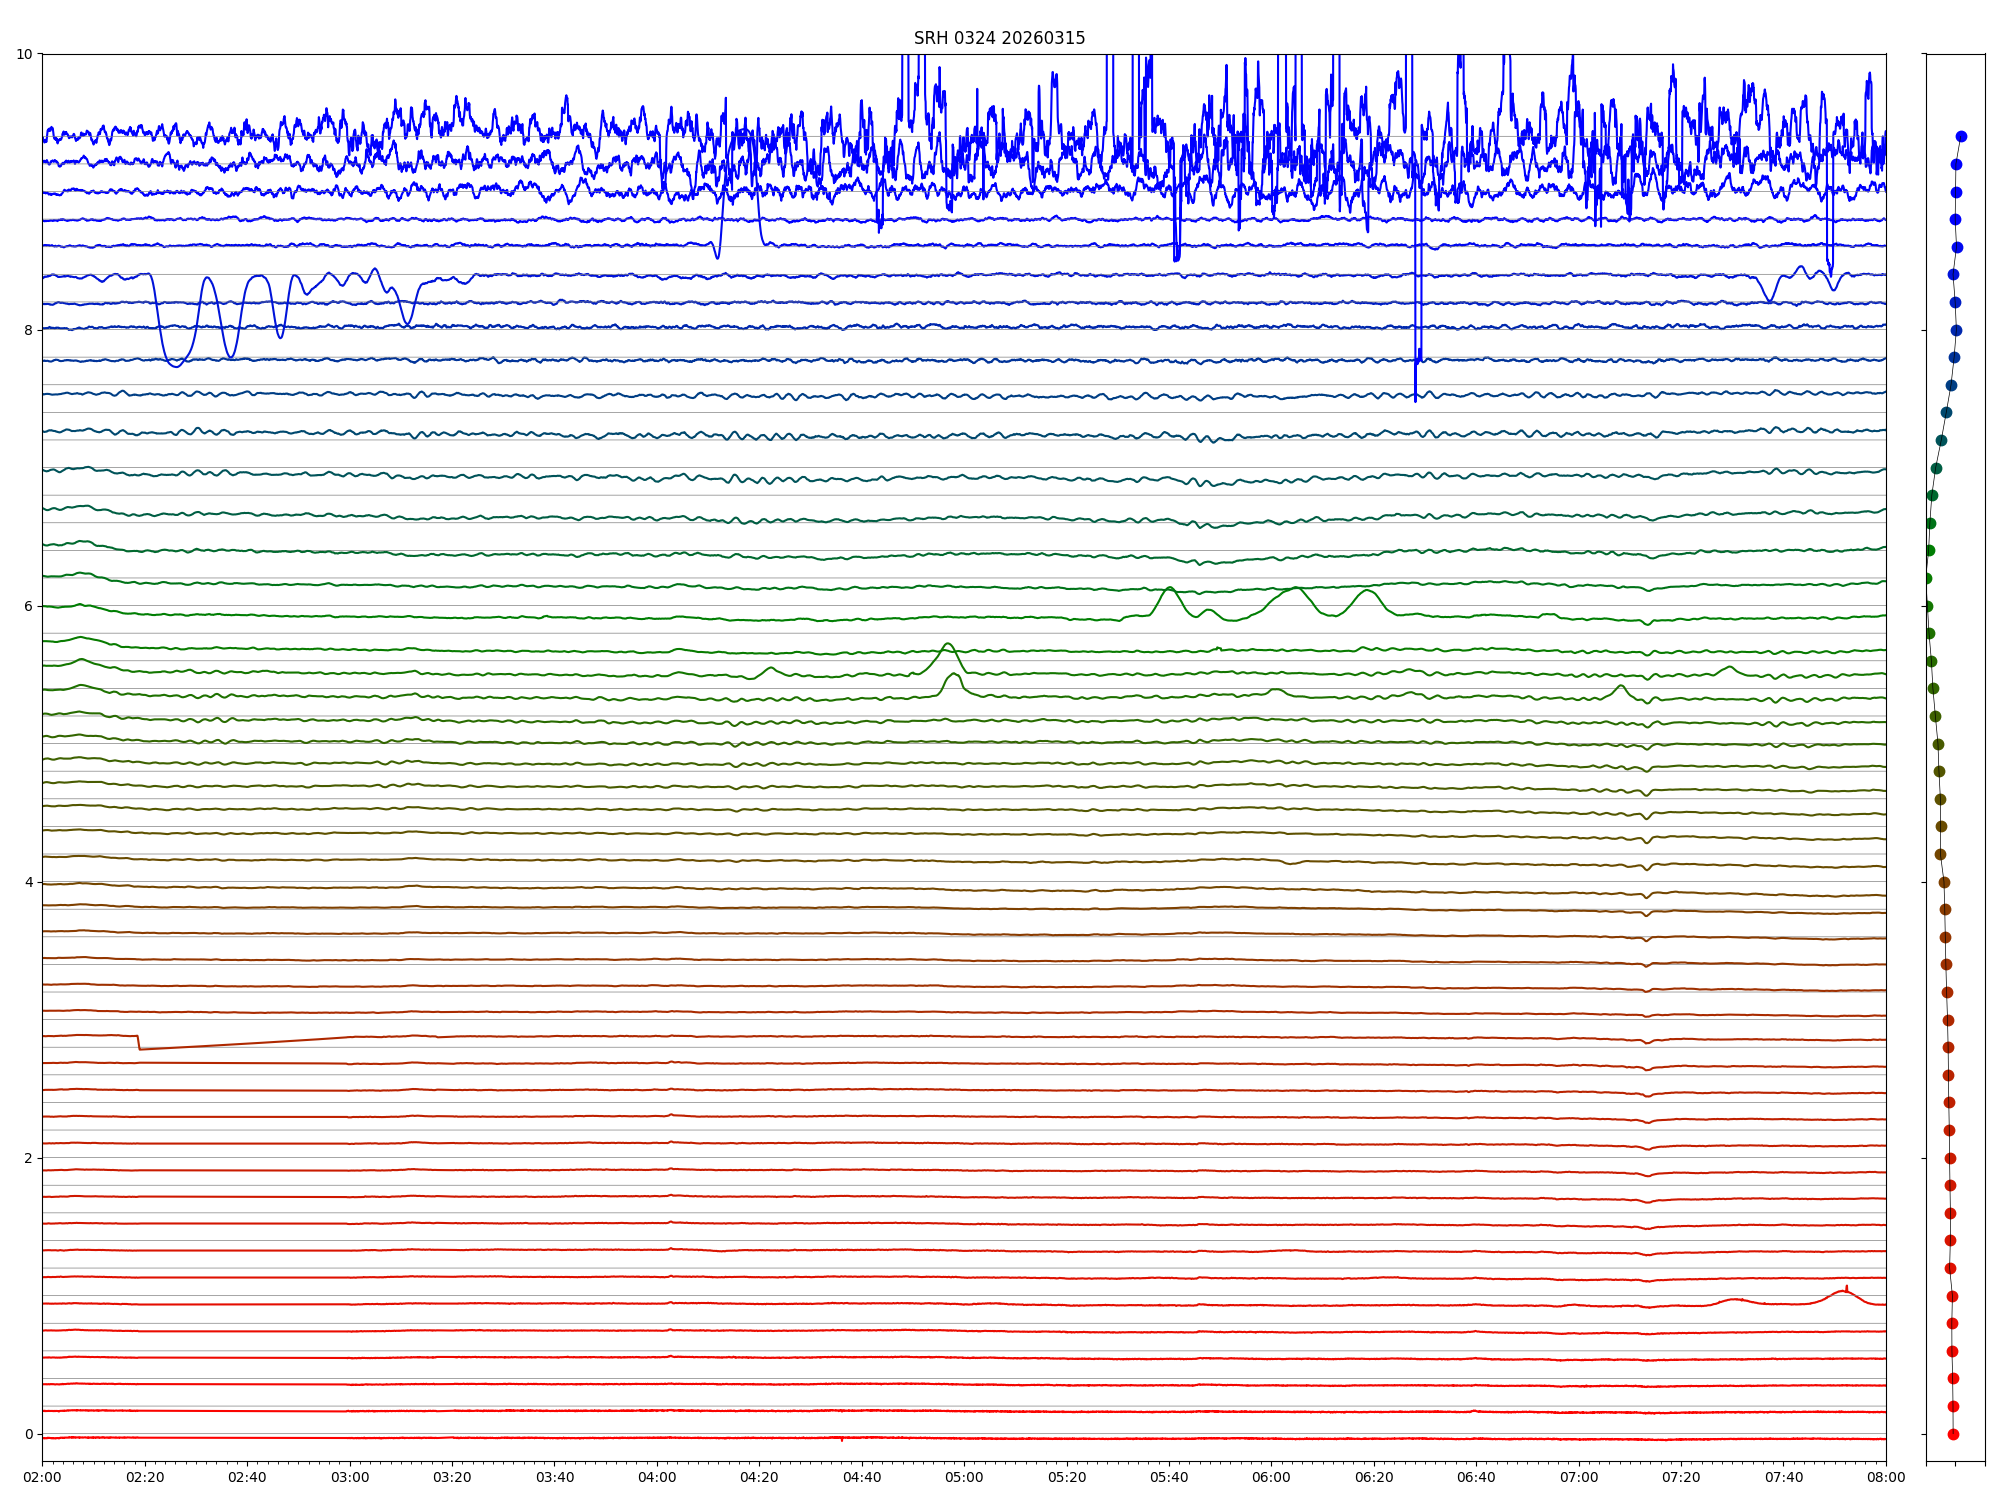Click the y-axis label 4
Screen dimensions: 2000x1500
pos(28,882)
